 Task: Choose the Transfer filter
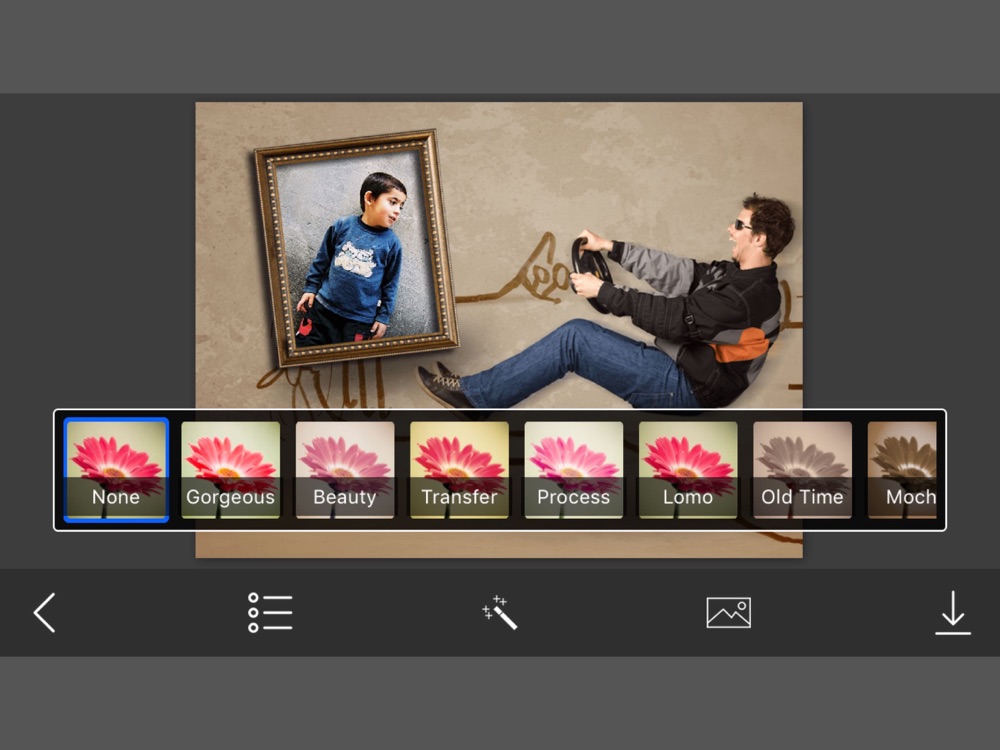(459, 470)
